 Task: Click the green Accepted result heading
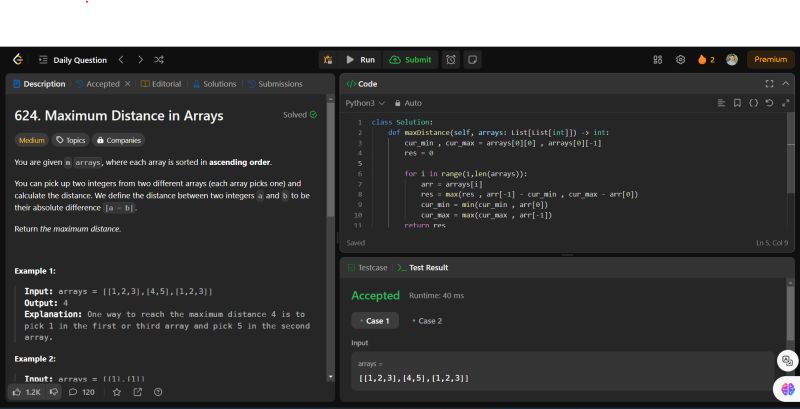coord(376,296)
